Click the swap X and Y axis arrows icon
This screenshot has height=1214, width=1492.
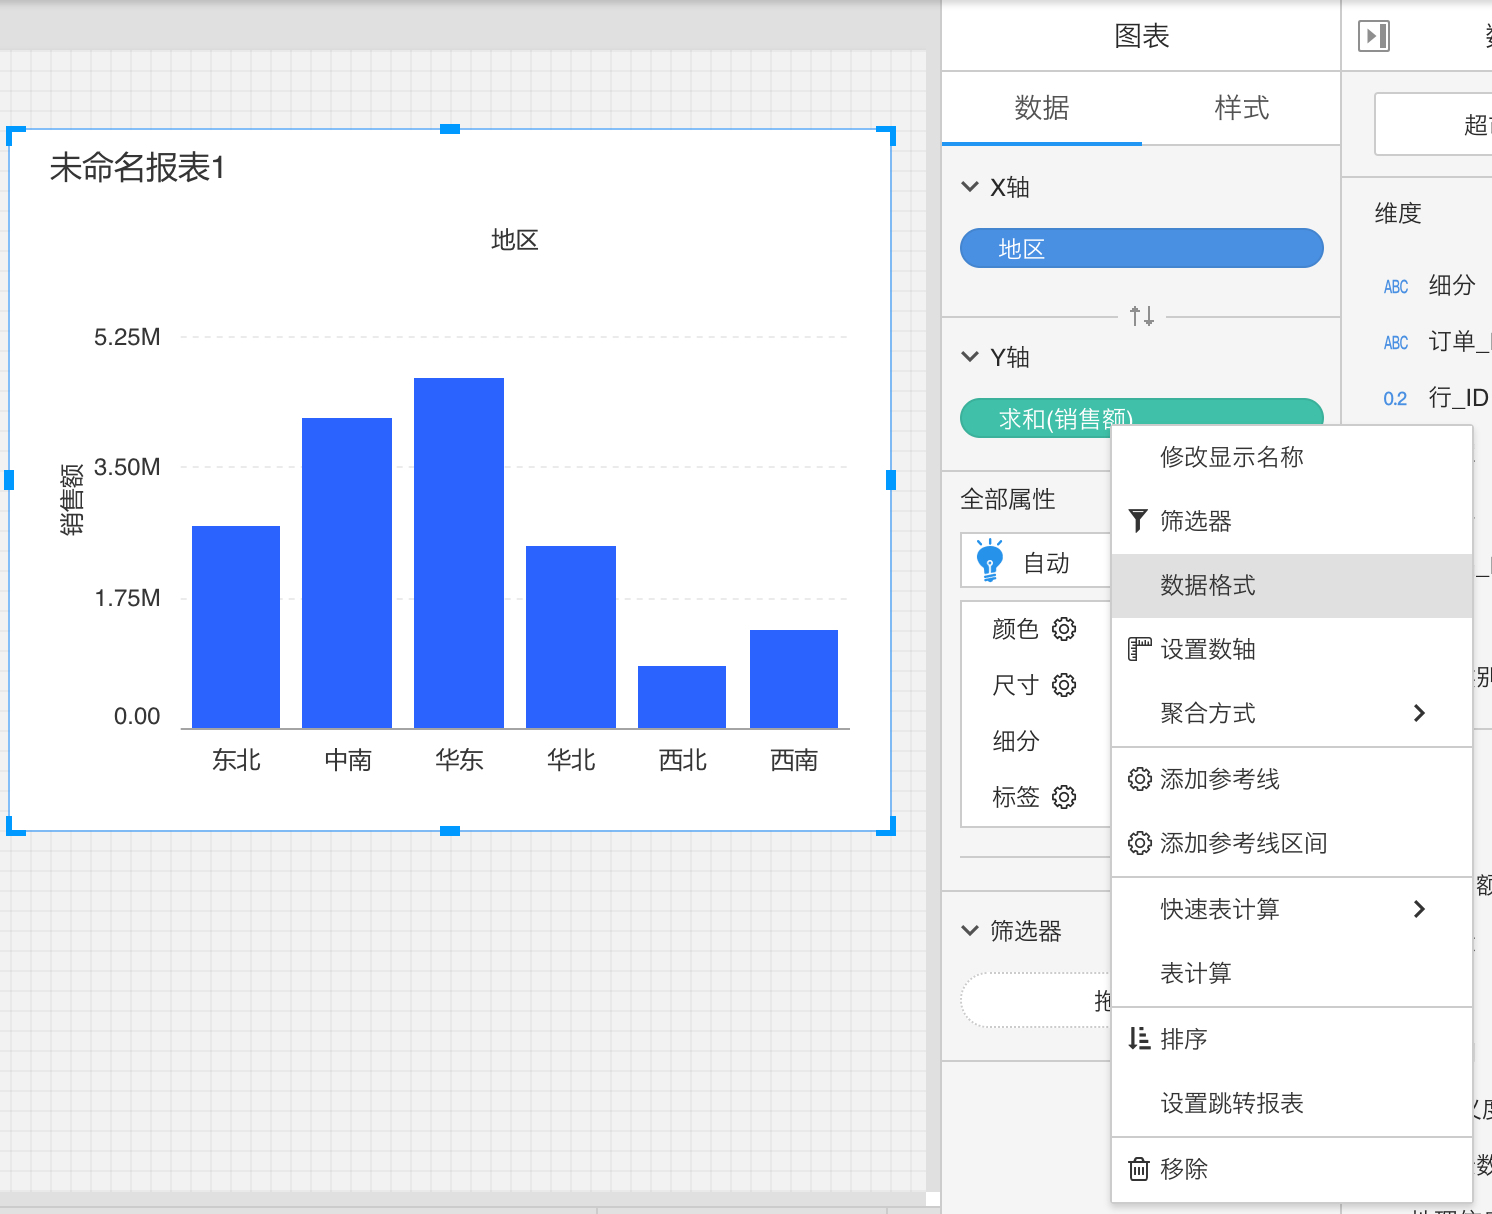pos(1141,317)
